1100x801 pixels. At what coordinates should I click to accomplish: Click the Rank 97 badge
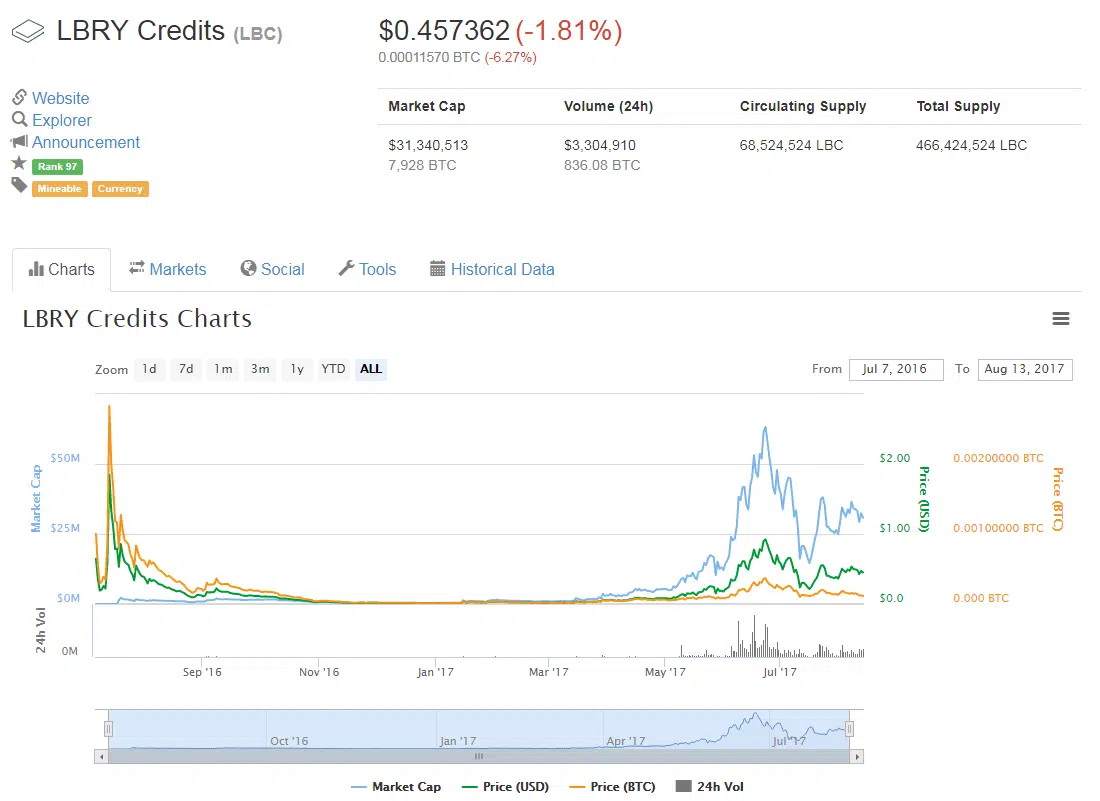pos(58,166)
